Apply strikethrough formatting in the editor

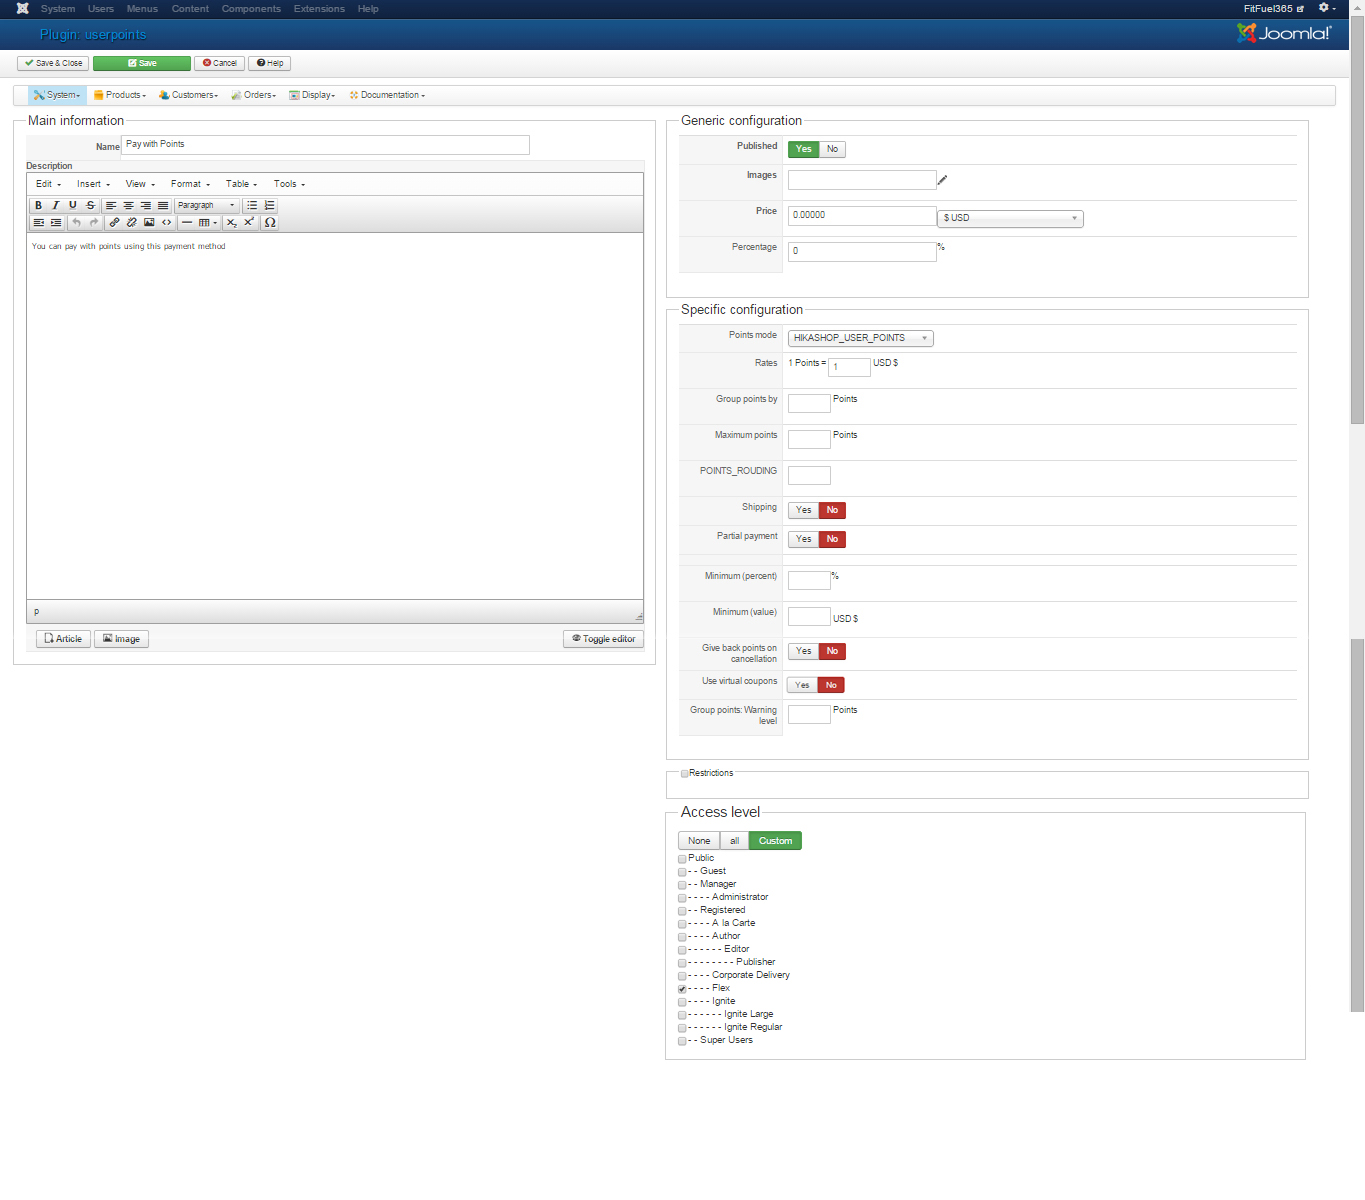pyautogui.click(x=90, y=205)
